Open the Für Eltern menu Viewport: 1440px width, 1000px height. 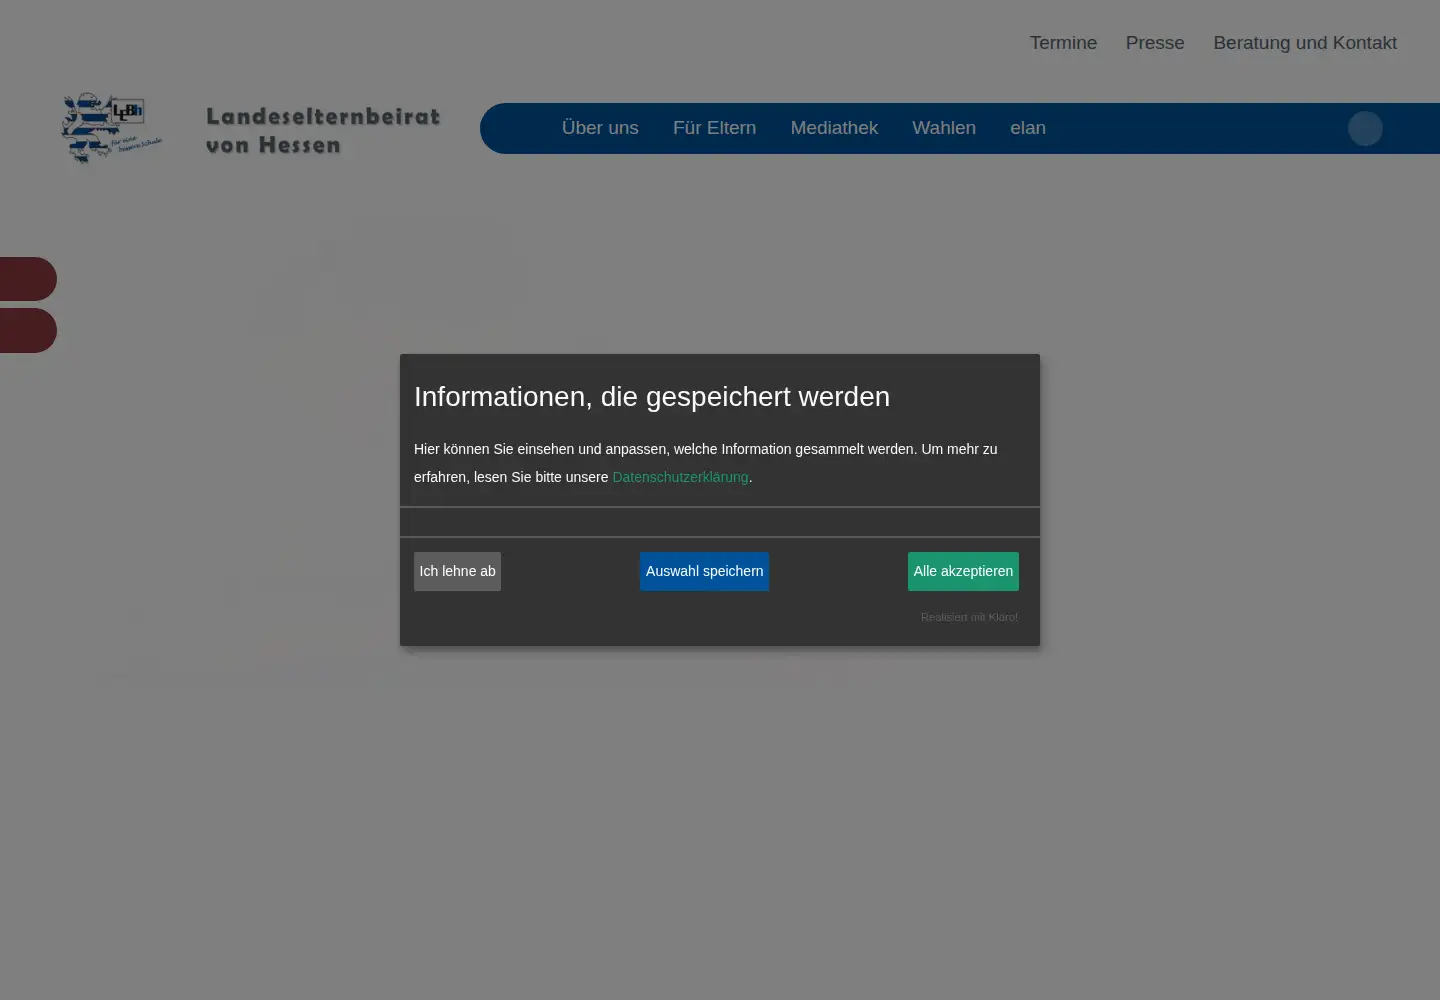(x=714, y=128)
